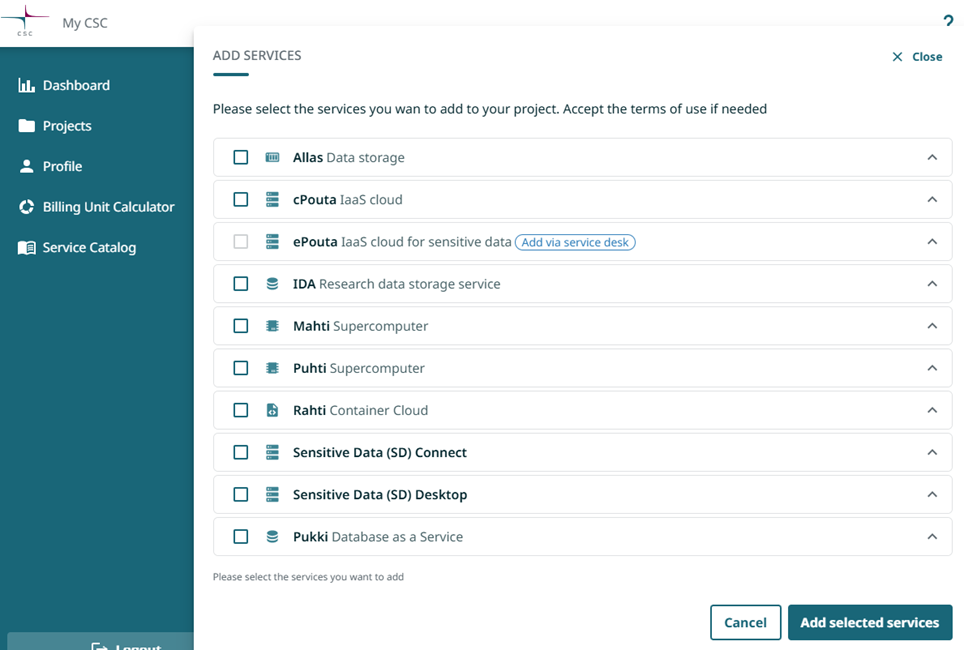
Task: Expand IDA Research data storage details
Action: tap(932, 283)
